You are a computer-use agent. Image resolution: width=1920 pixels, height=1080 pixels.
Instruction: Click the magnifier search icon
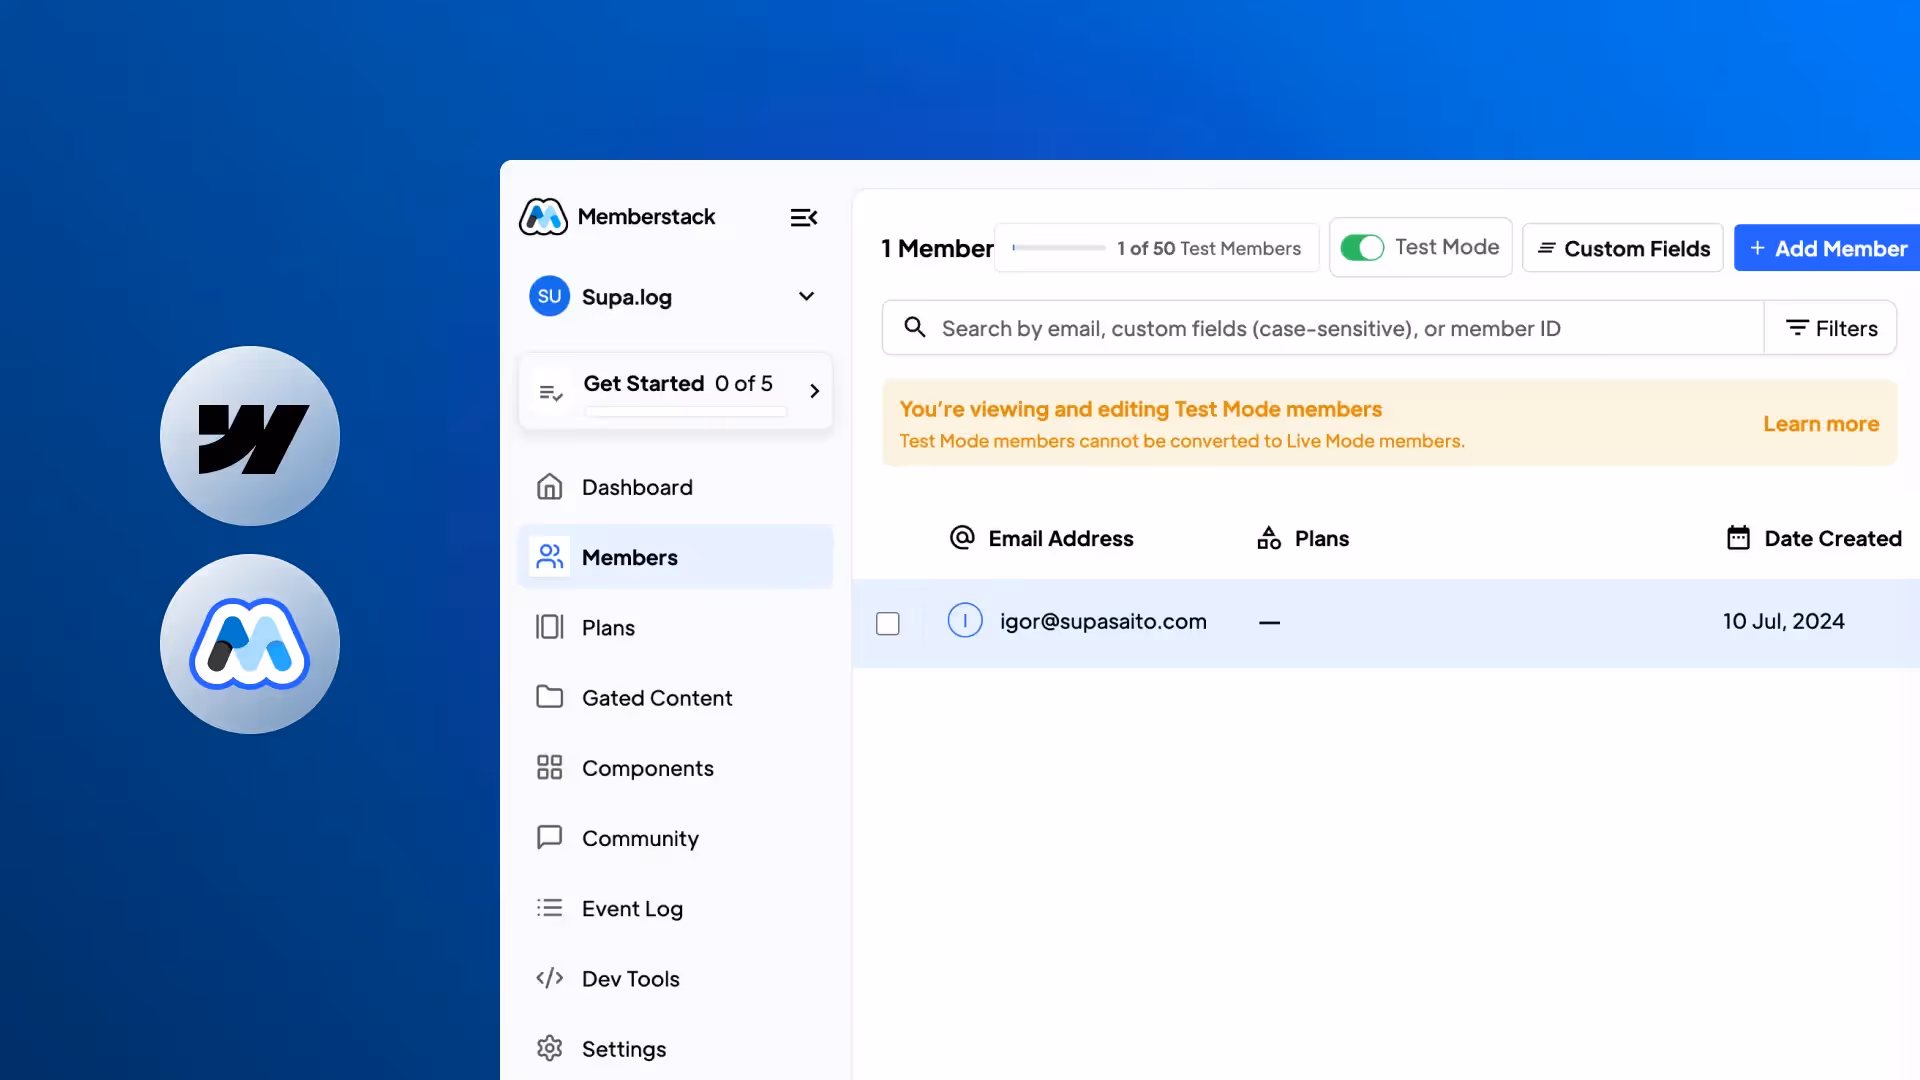point(914,327)
